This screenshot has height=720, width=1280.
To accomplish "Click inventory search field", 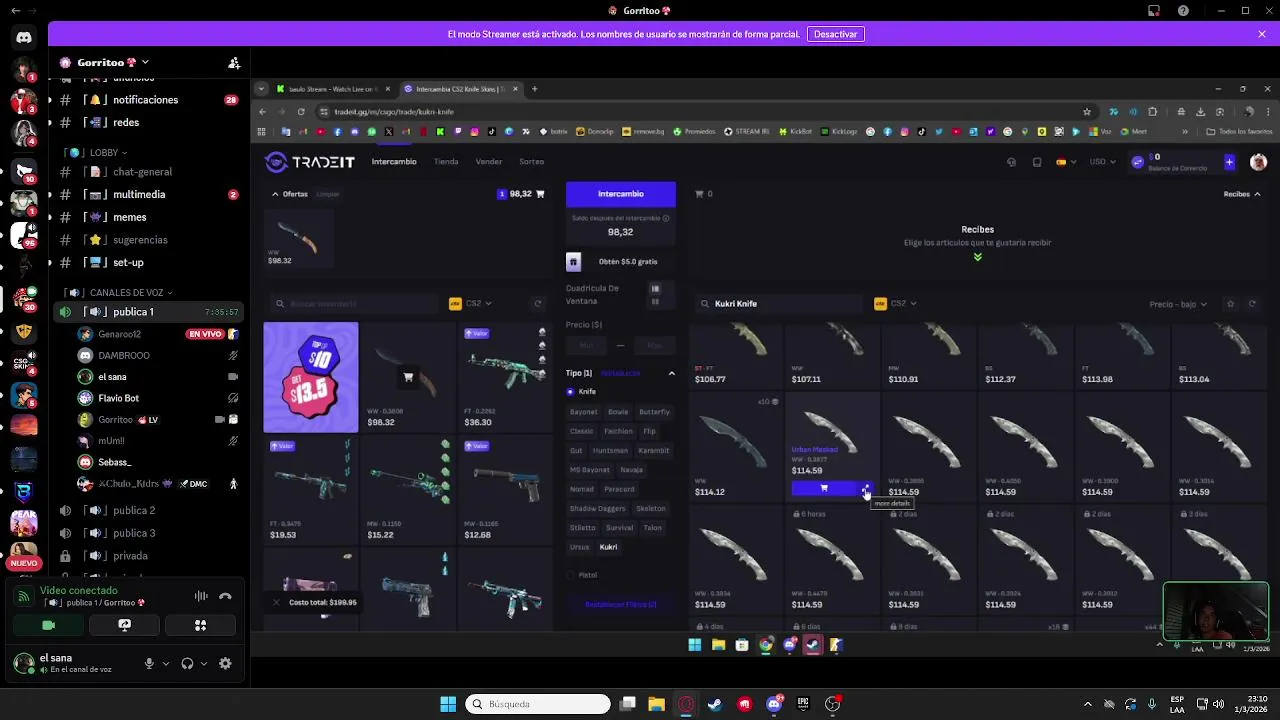I will [x=355, y=303].
